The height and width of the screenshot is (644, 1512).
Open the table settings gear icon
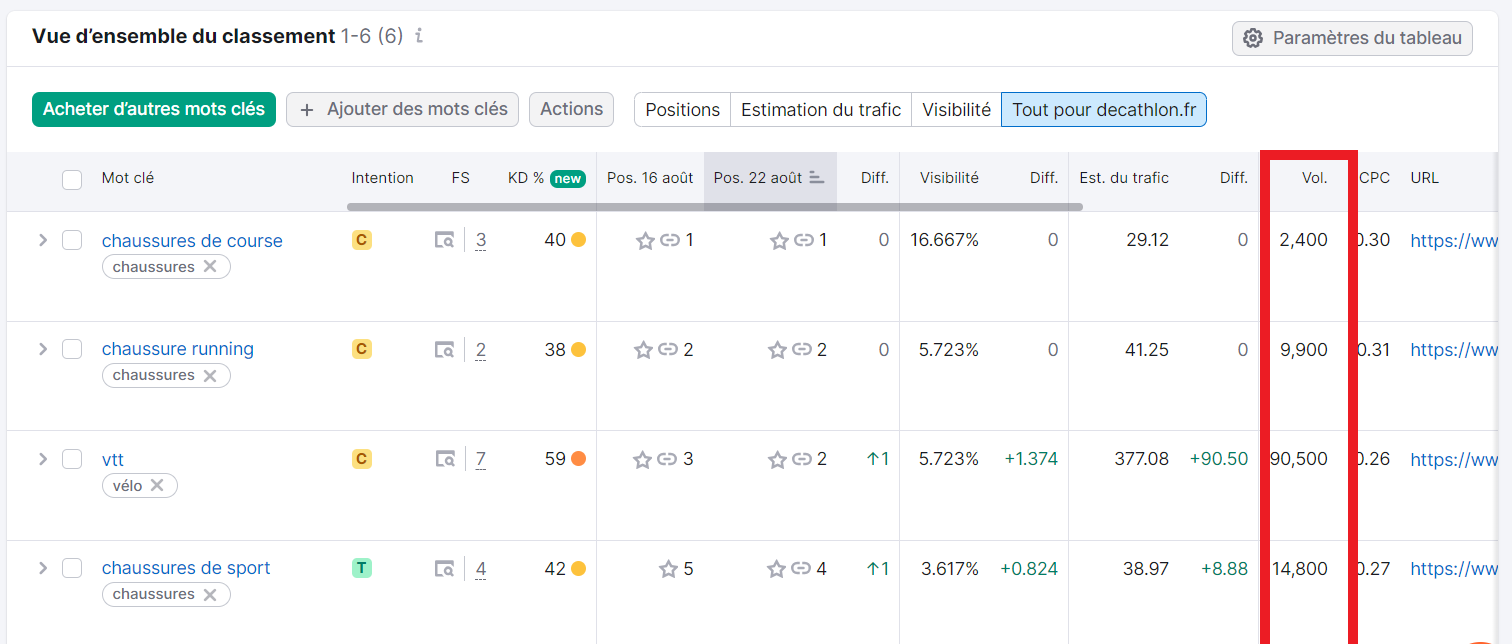tap(1252, 39)
